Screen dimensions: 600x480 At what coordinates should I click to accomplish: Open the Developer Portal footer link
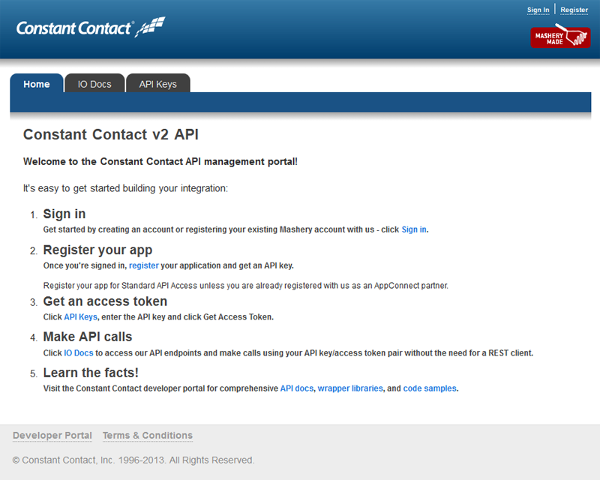[x=52, y=436]
